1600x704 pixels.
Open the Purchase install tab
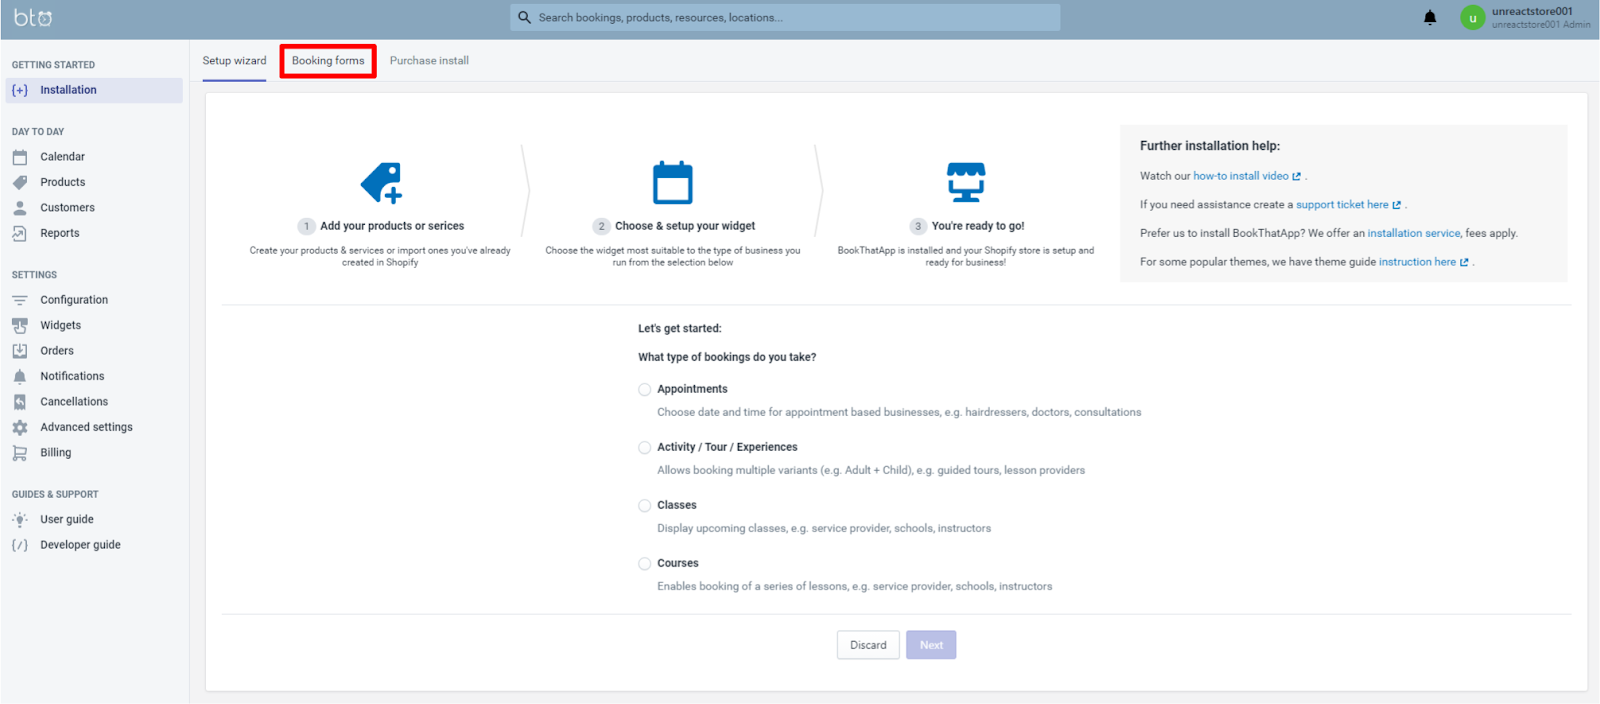429,61
